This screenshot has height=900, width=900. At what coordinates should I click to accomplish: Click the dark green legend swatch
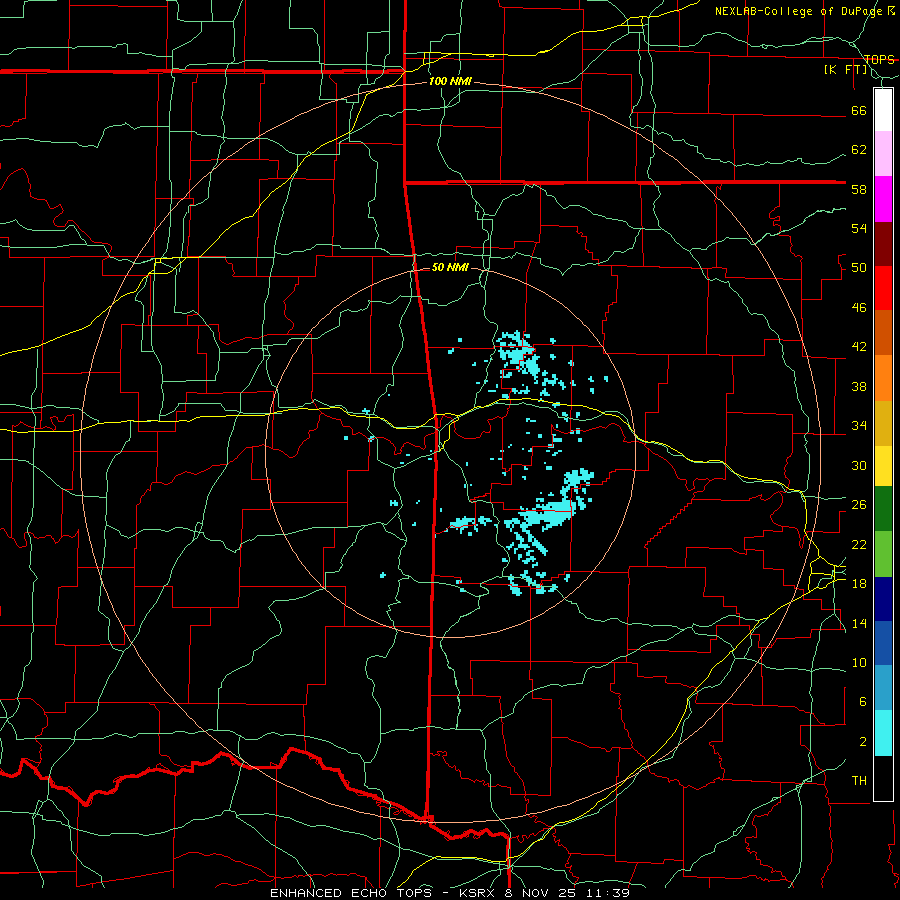click(883, 509)
